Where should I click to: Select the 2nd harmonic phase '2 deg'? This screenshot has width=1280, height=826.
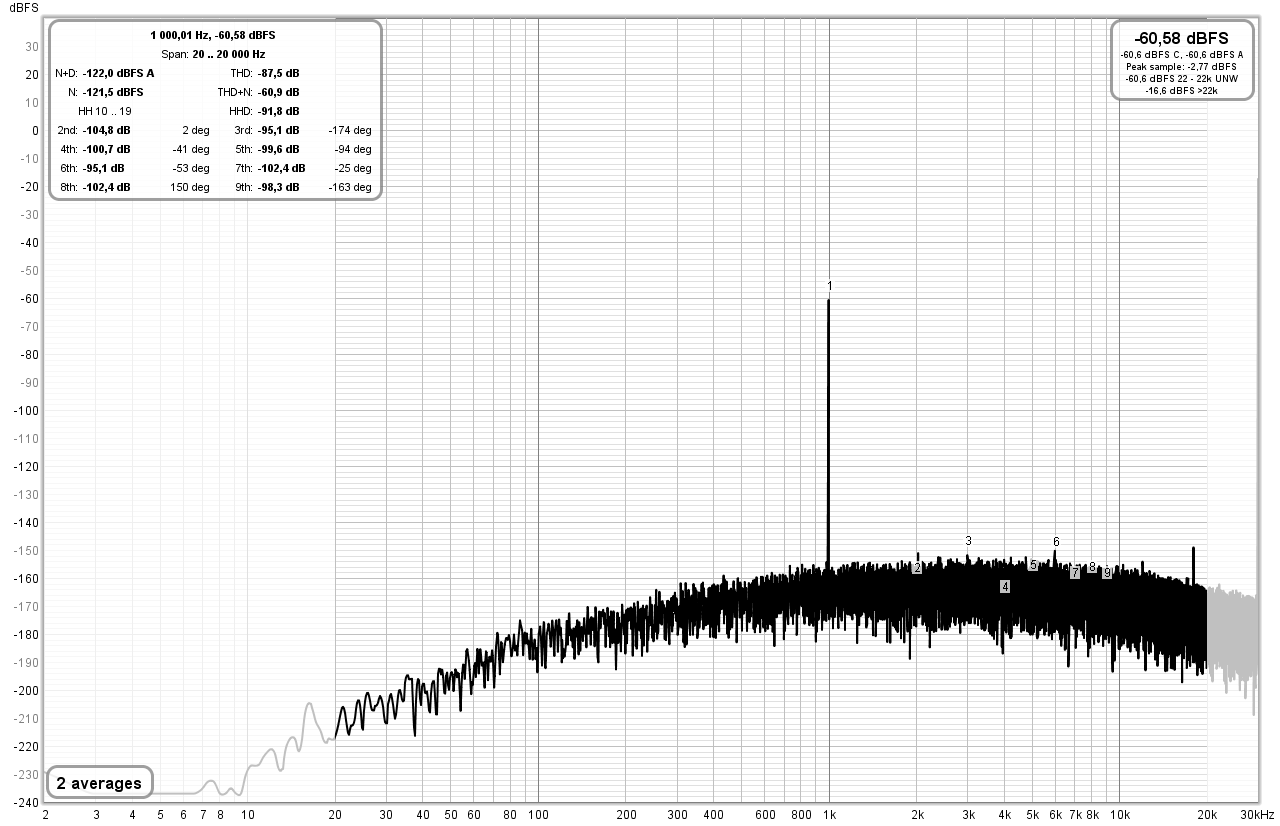tap(196, 130)
